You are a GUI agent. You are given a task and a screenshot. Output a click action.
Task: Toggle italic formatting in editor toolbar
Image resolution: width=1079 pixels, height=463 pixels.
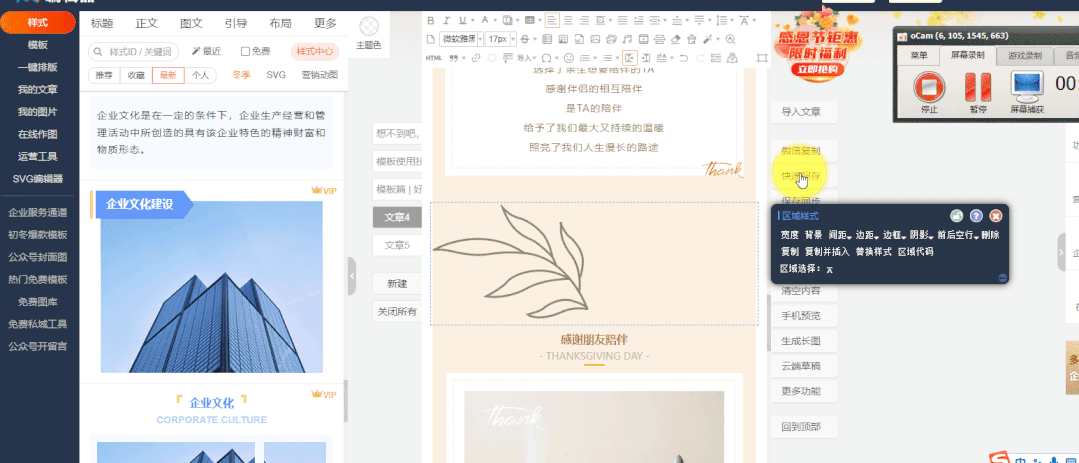click(x=447, y=20)
